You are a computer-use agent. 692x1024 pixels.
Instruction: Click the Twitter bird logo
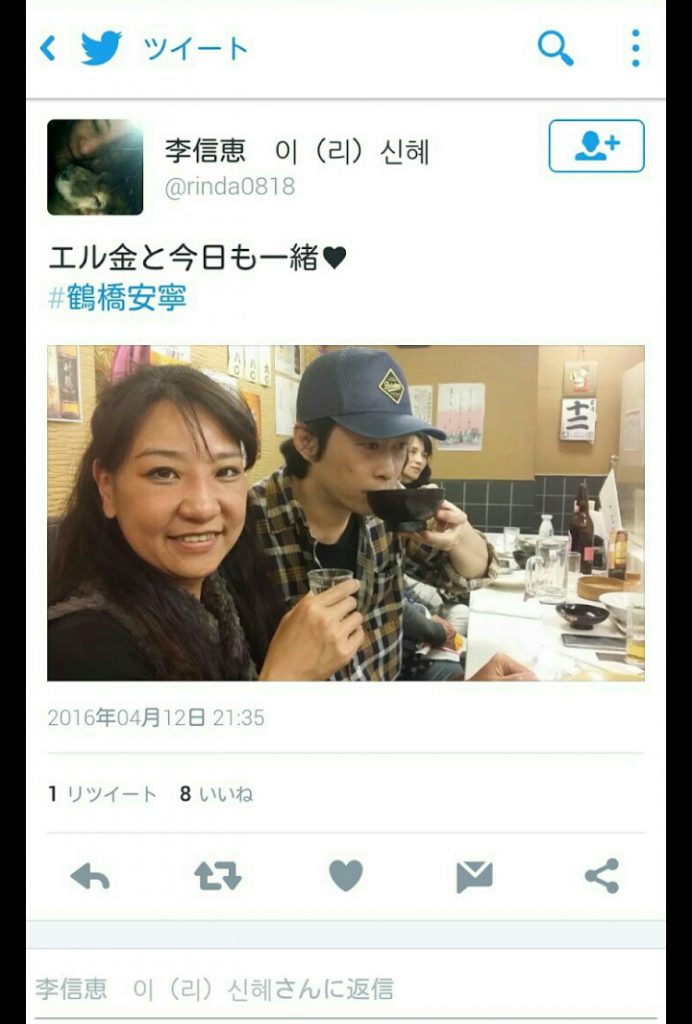tap(101, 48)
